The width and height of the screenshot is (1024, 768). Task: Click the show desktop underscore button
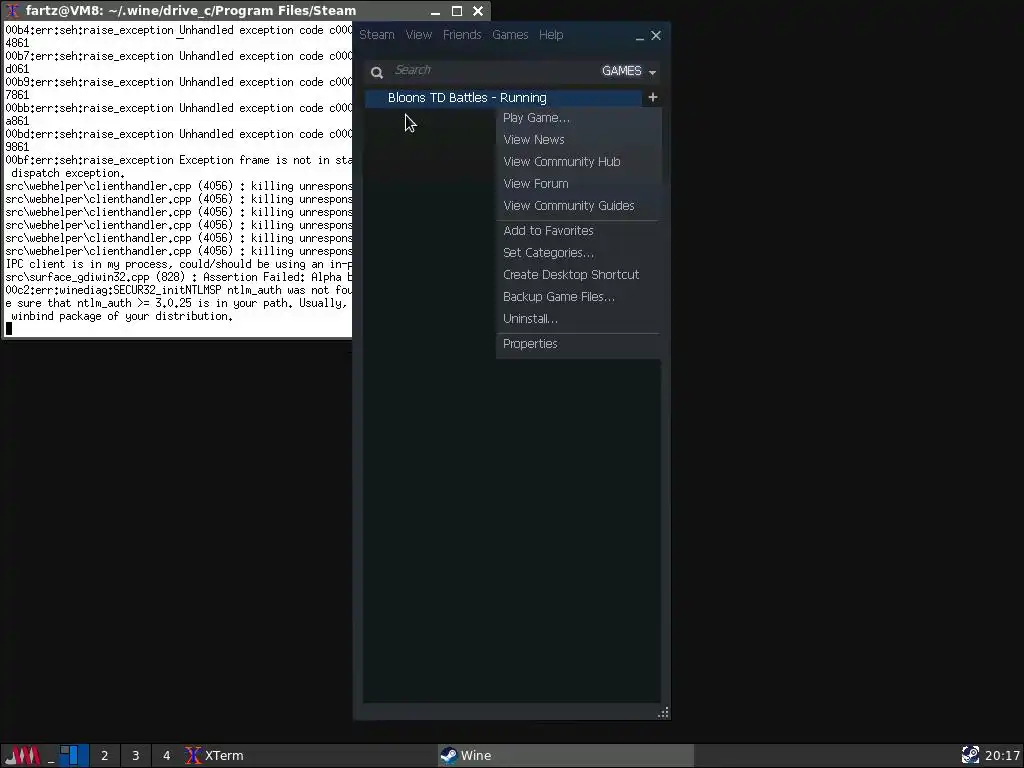tap(50, 756)
